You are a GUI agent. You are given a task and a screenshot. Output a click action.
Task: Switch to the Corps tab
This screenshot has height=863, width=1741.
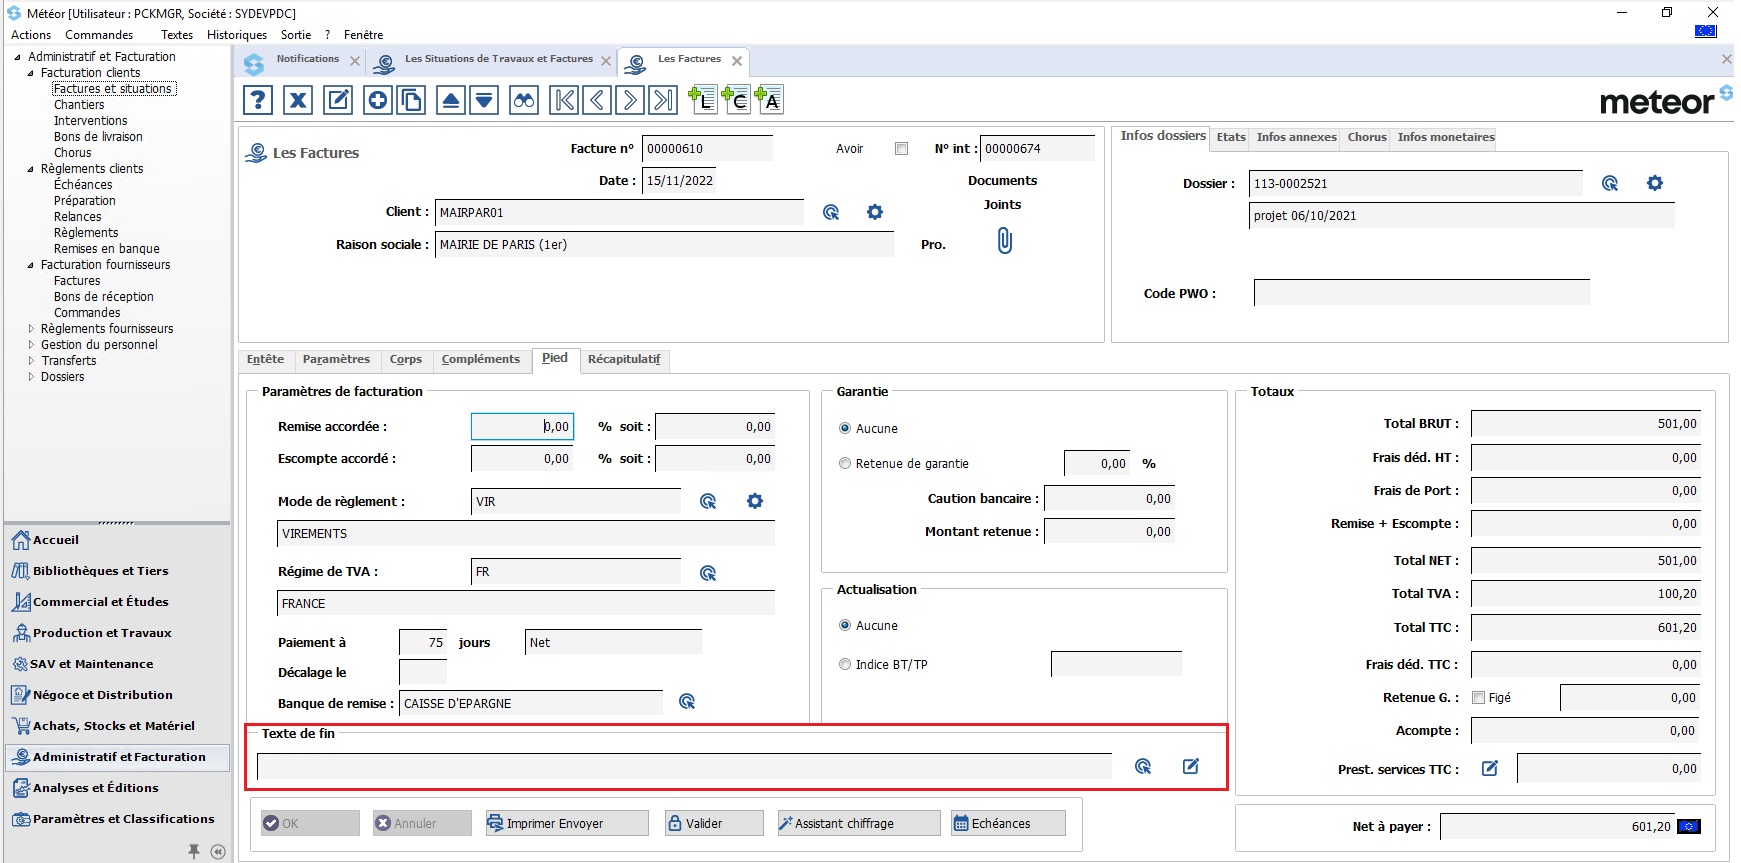406,359
